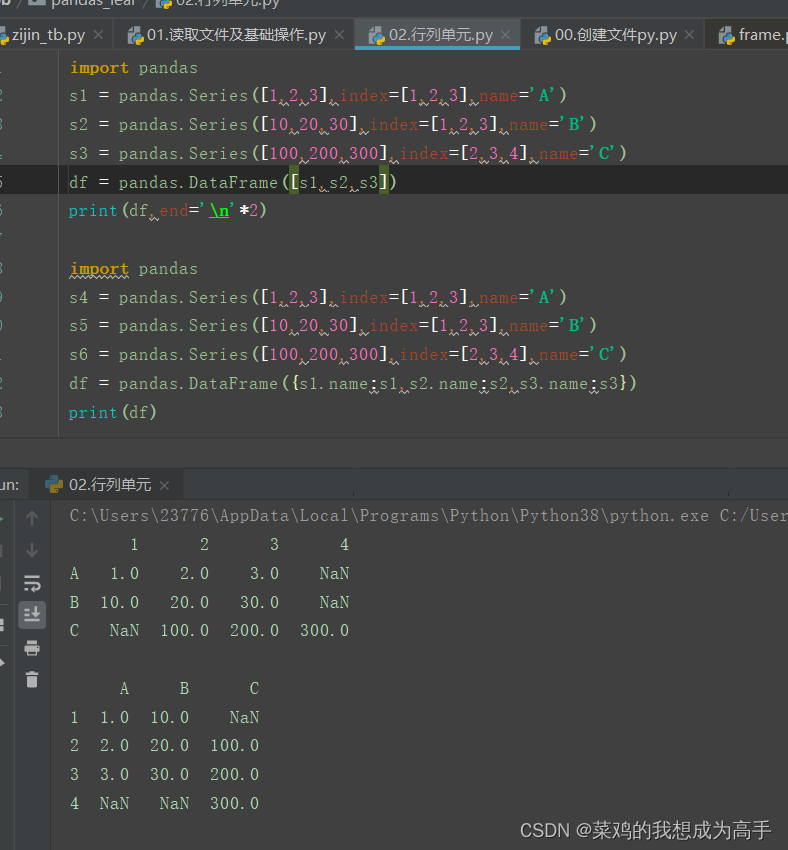Print the console output using printer icon
This screenshot has width=788, height=850.
(x=32, y=648)
